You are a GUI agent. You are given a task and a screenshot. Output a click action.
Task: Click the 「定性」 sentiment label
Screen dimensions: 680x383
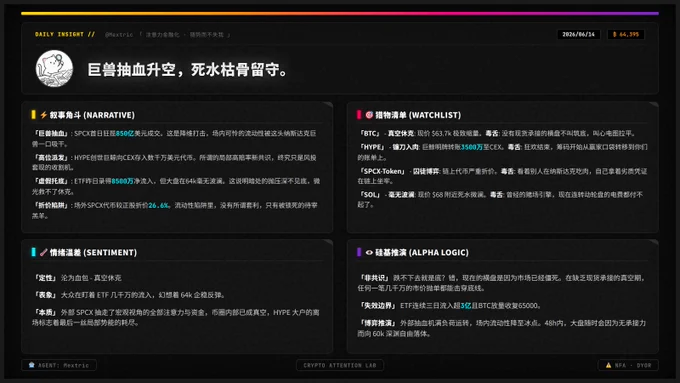tap(45, 278)
